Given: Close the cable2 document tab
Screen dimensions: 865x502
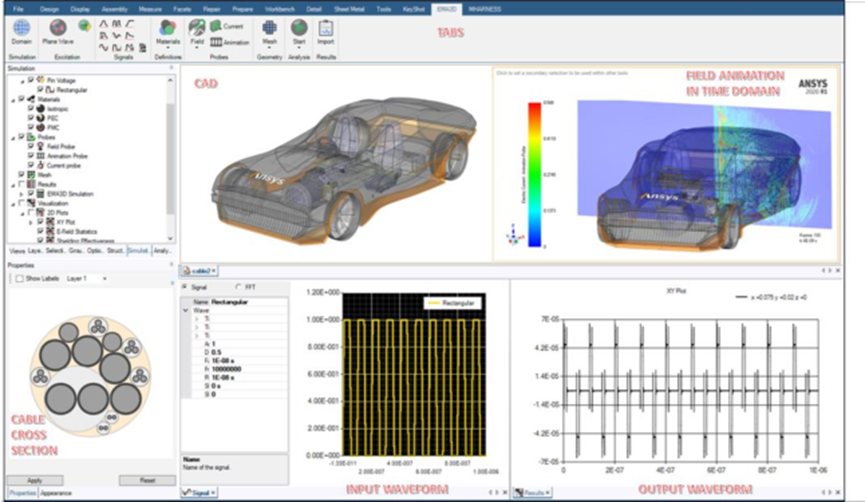Looking at the screenshot, I should [x=213, y=271].
